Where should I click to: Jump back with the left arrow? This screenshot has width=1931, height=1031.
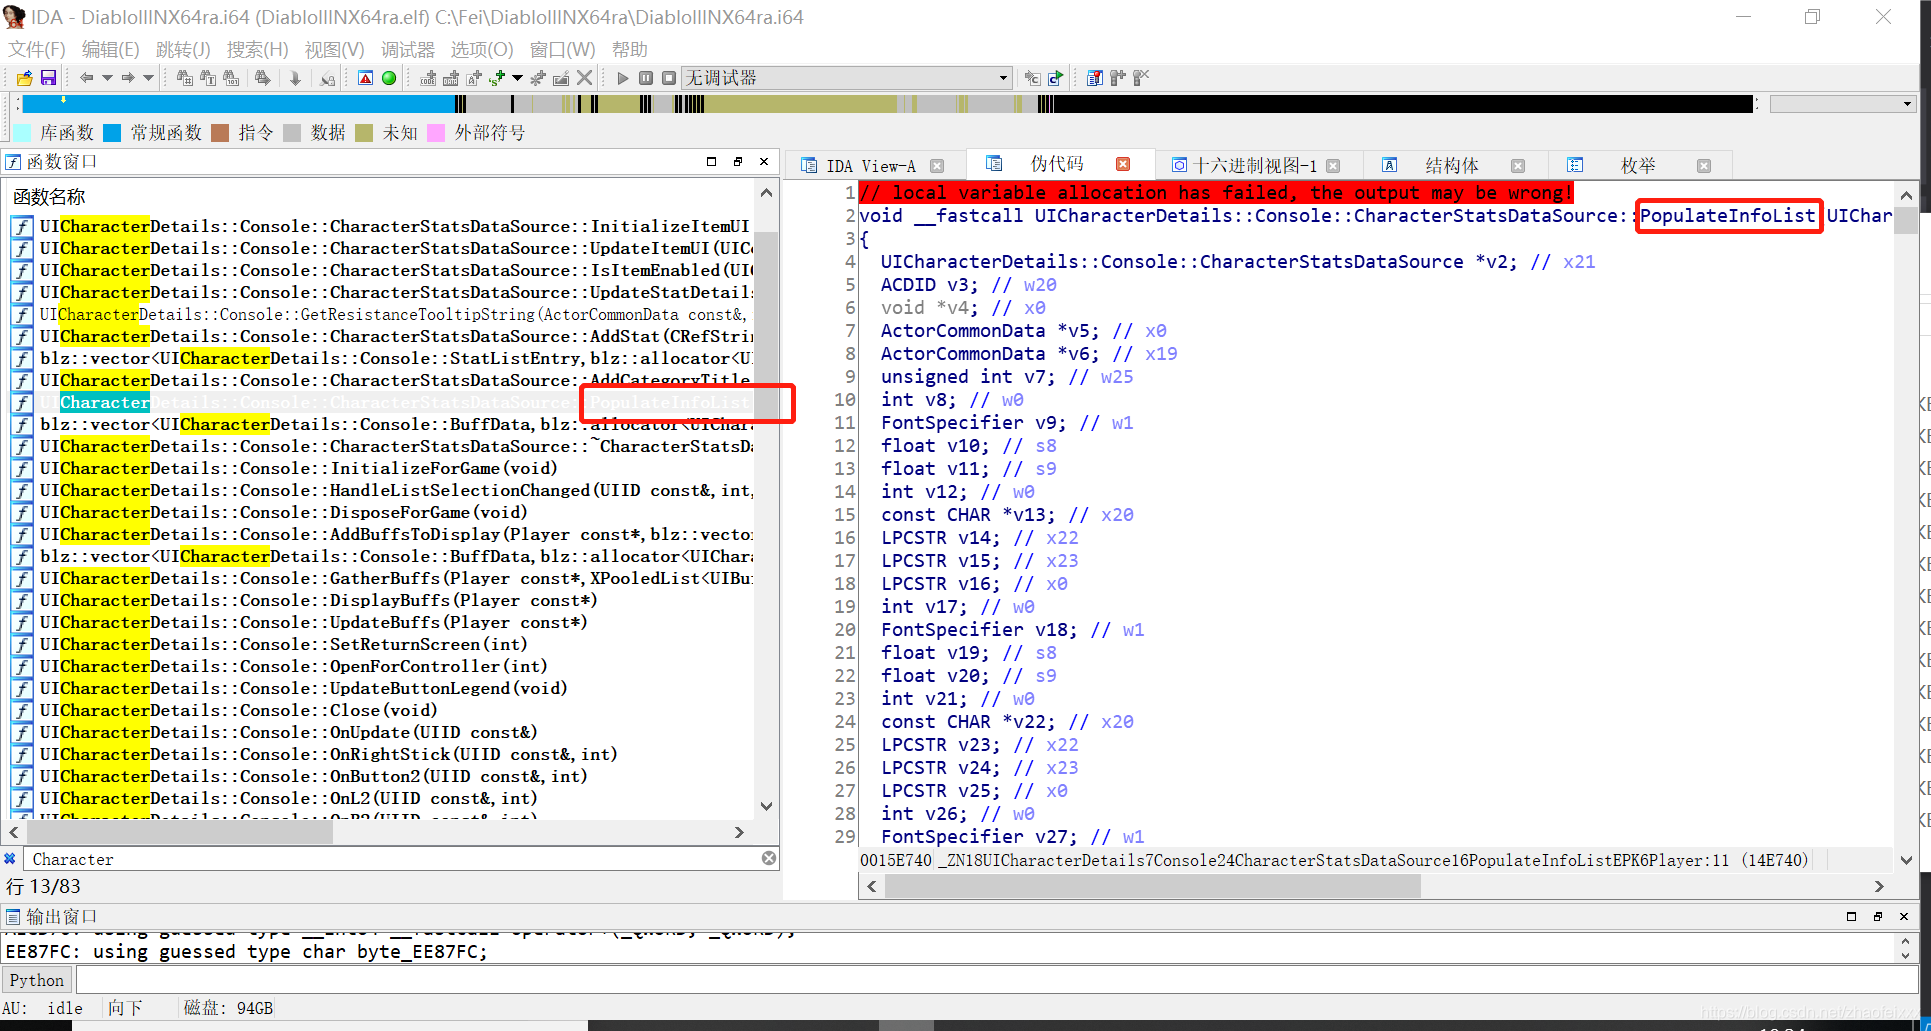(x=86, y=78)
